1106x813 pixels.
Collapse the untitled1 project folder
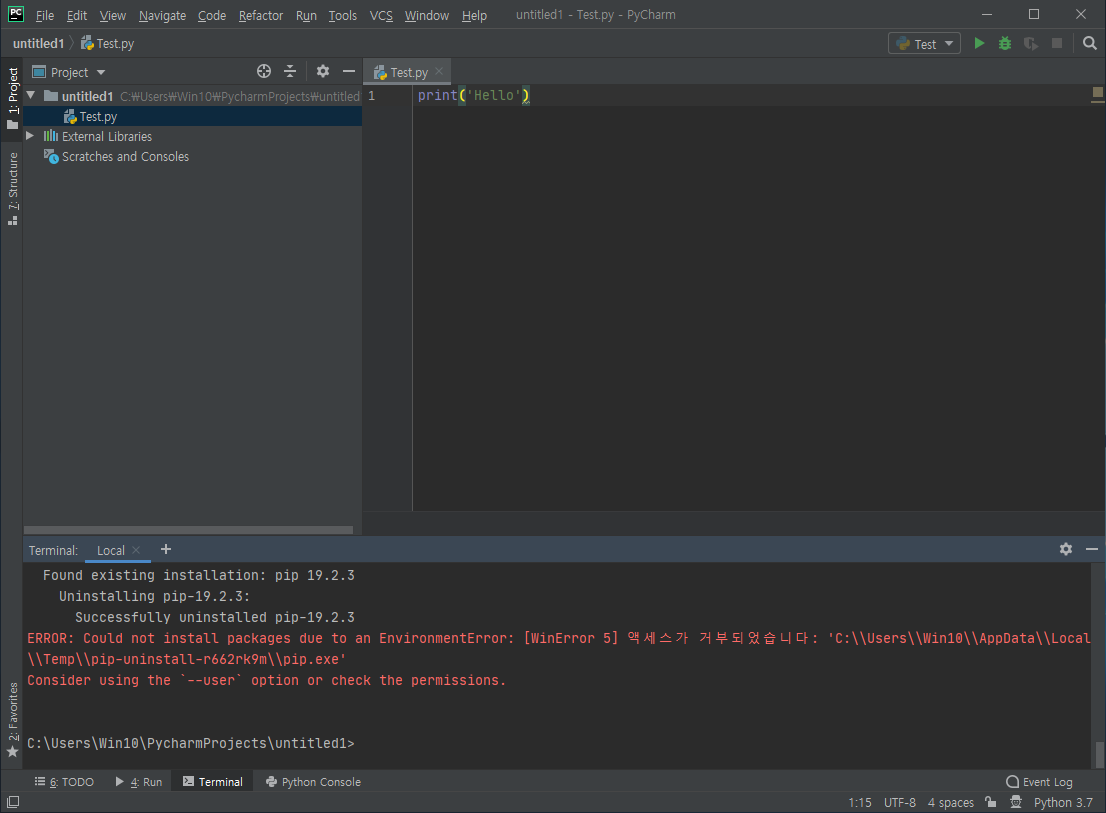pyautogui.click(x=31, y=95)
